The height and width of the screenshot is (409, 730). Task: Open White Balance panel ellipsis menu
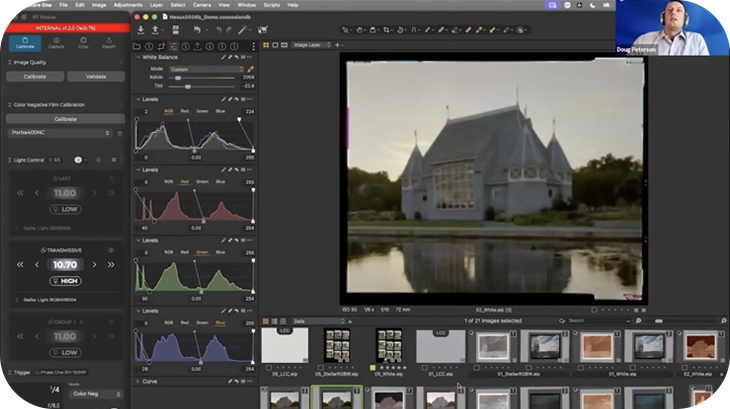(x=250, y=57)
